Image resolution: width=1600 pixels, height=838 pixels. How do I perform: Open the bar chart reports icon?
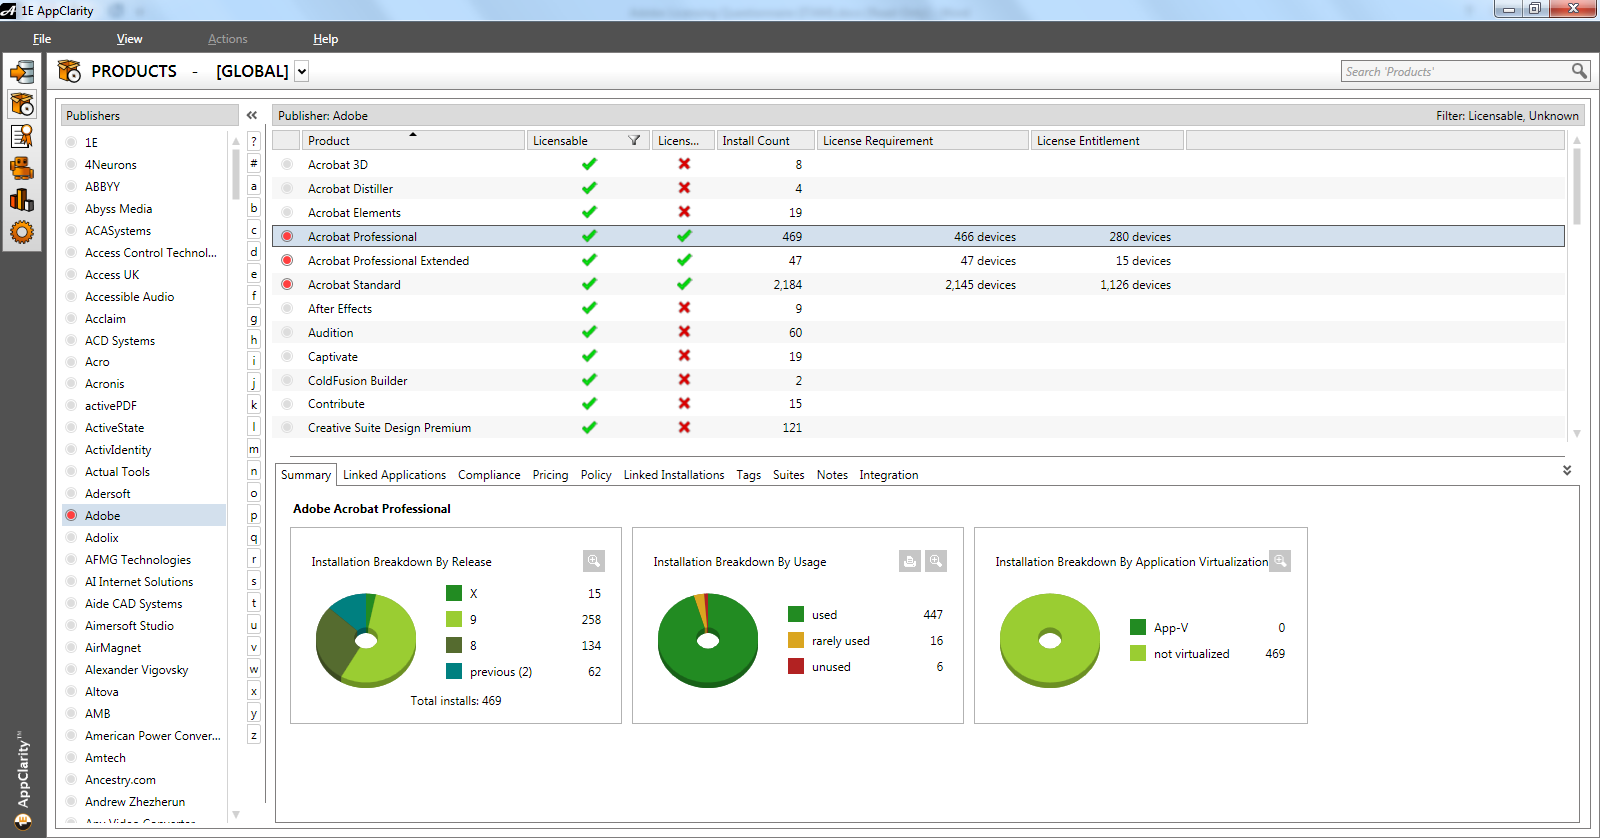click(x=22, y=200)
